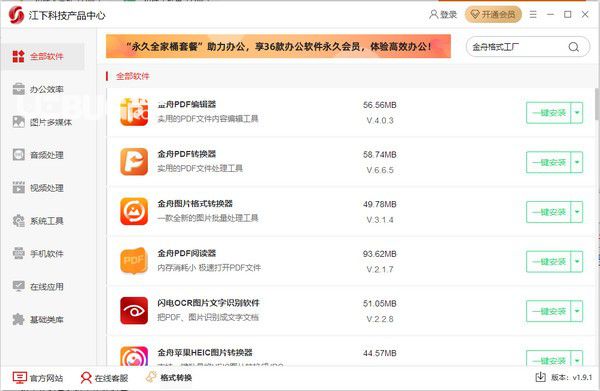The height and width of the screenshot is (391, 600).
Task: Open 格式转换 link in bottom bar
Action: [x=169, y=378]
